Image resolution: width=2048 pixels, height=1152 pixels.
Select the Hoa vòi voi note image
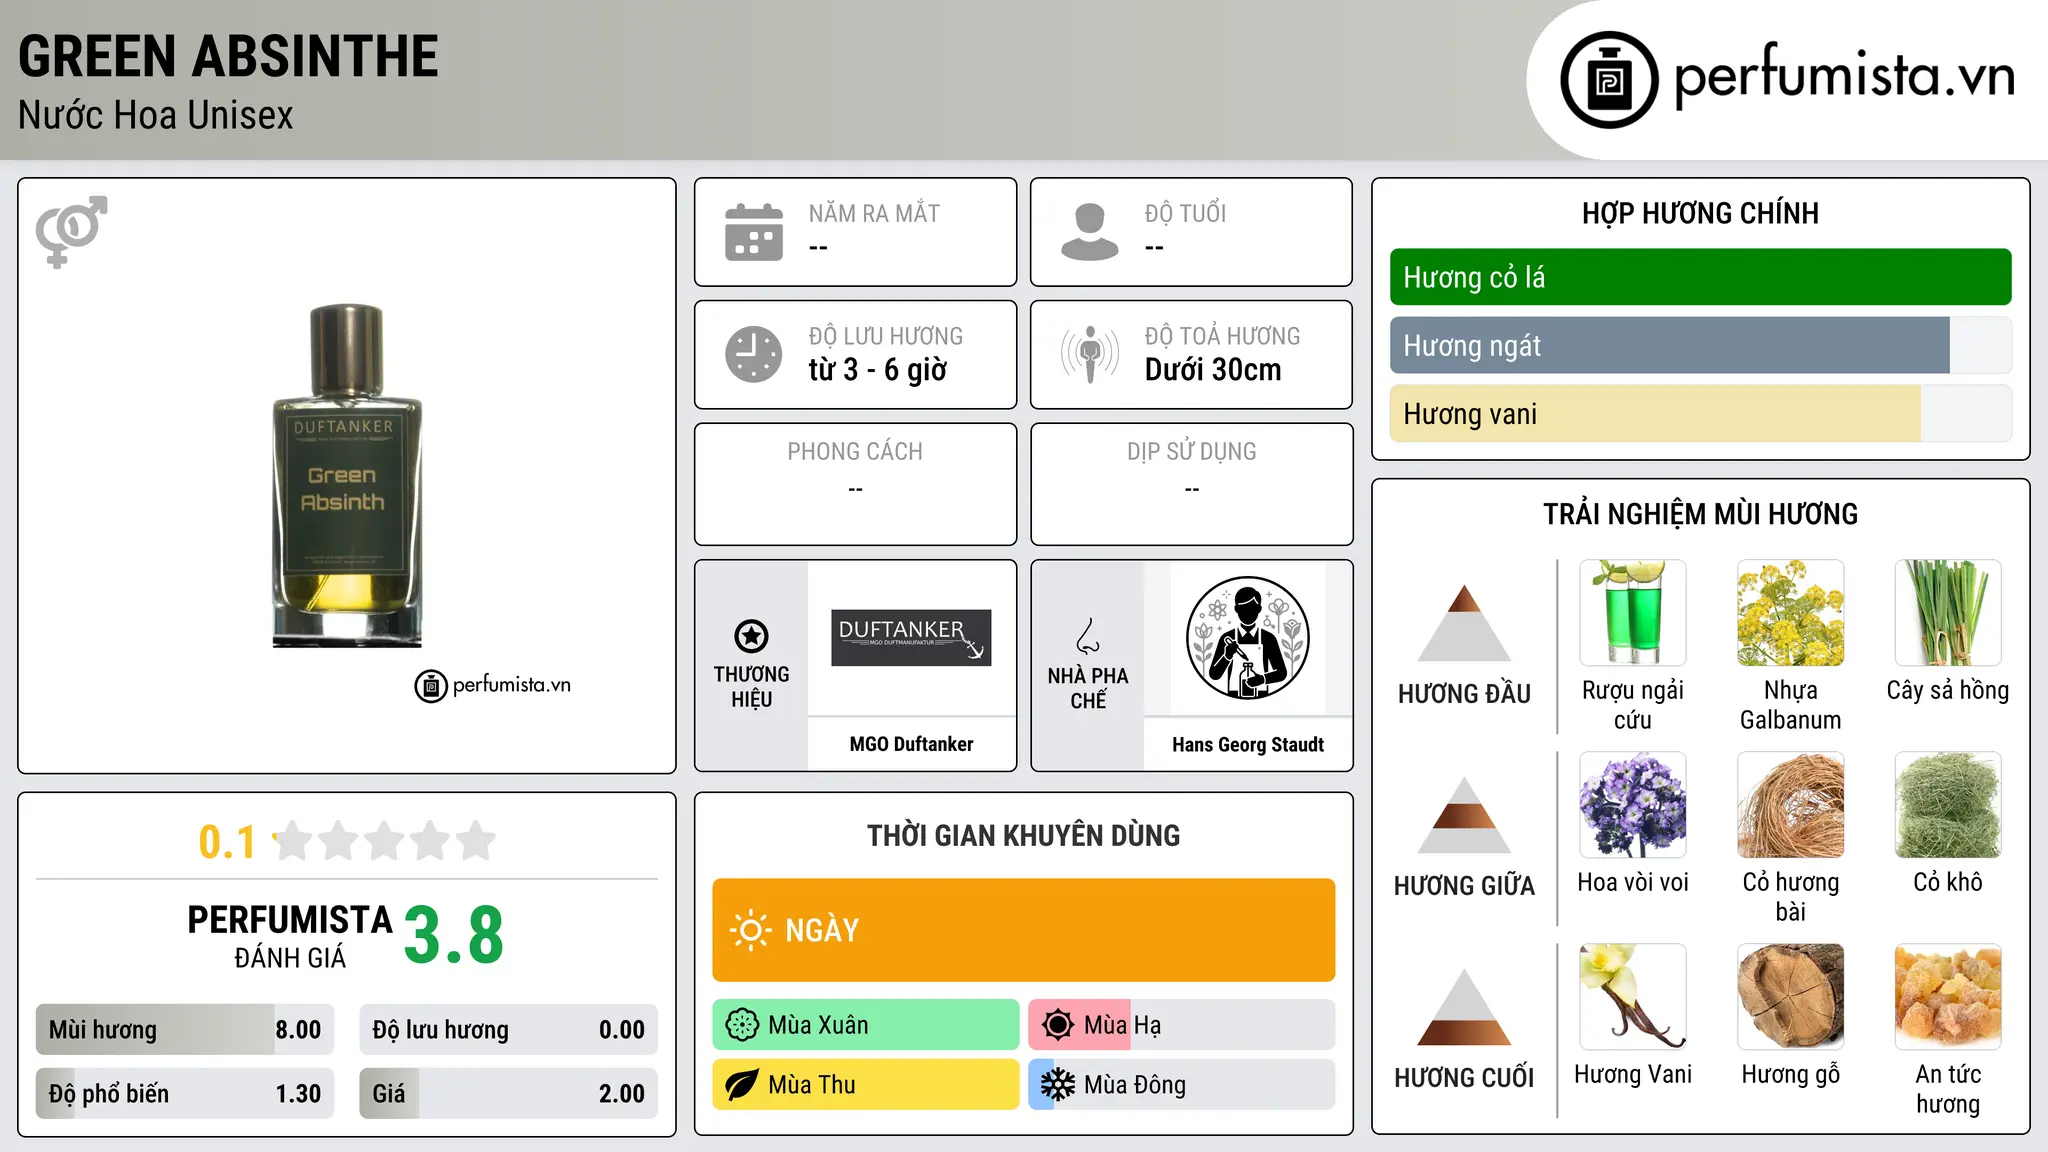tap(1633, 805)
